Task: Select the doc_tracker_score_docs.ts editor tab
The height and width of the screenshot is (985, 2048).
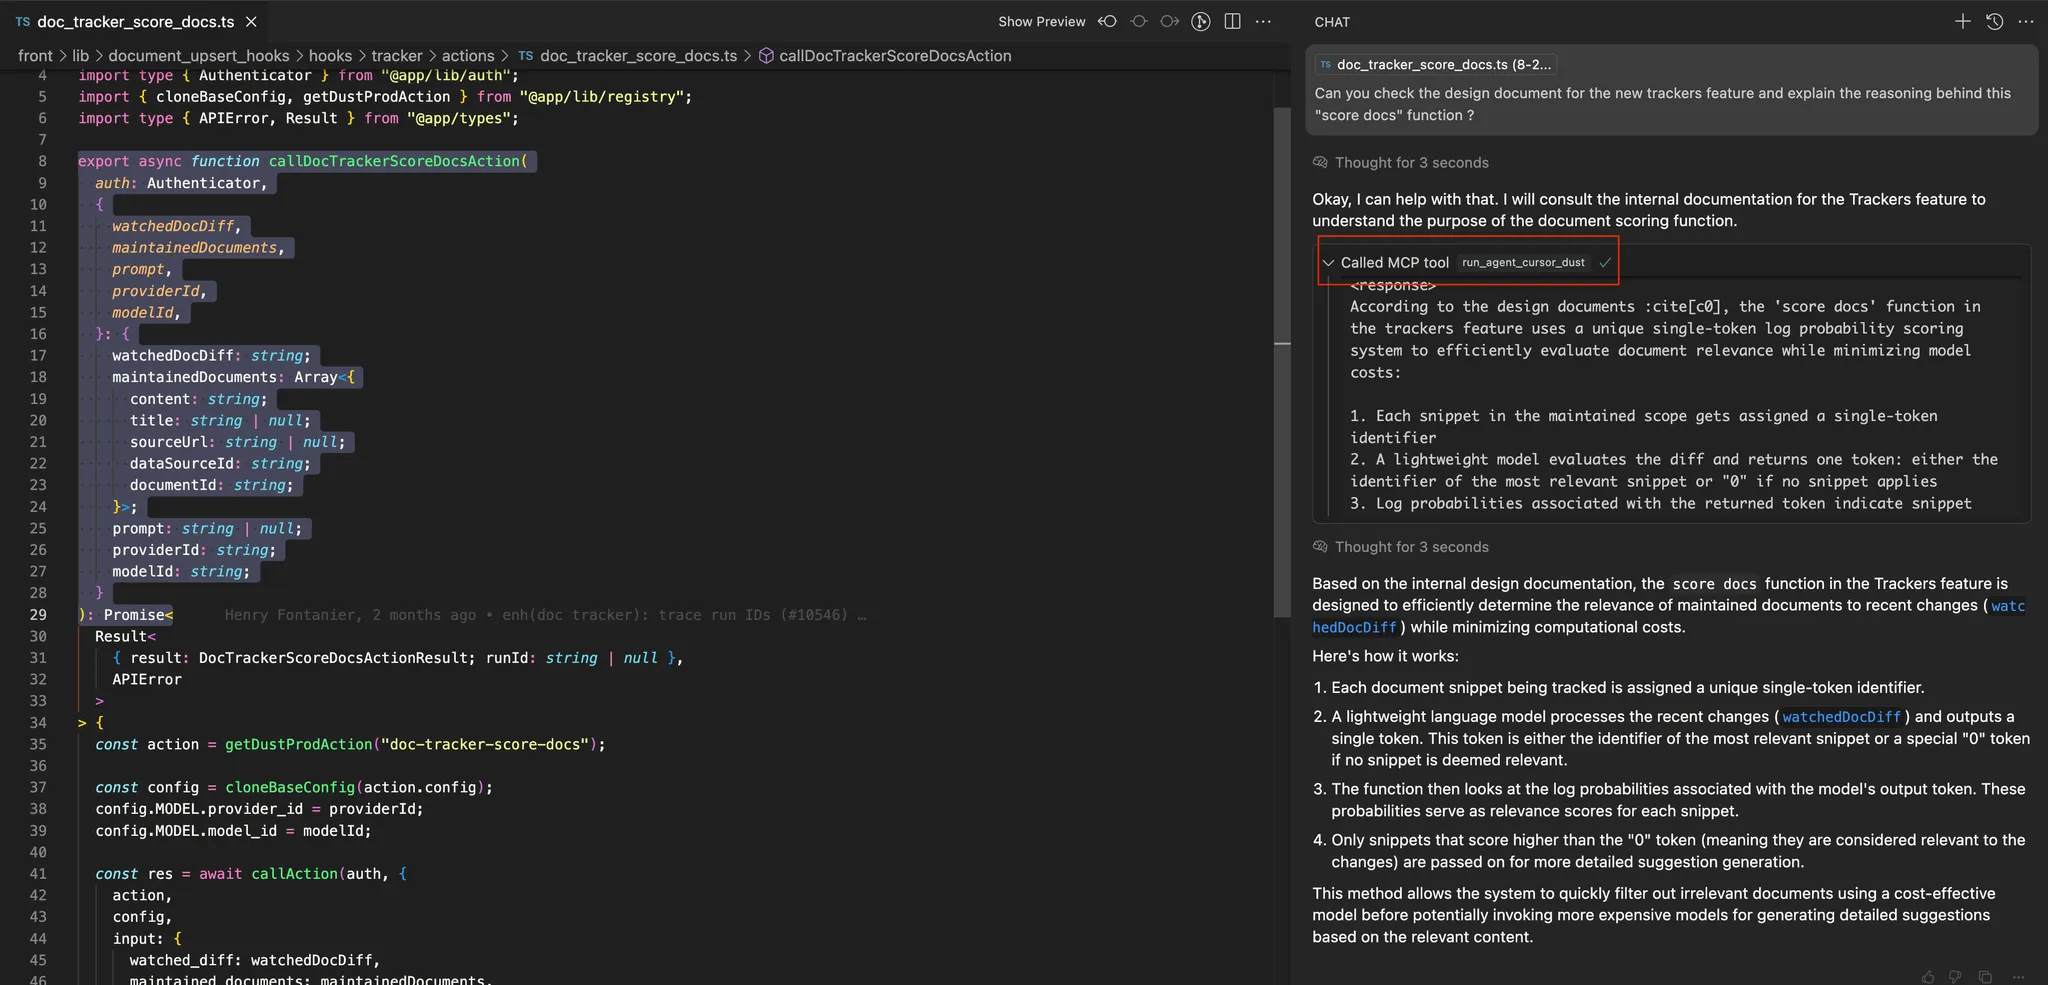Action: tap(135, 21)
